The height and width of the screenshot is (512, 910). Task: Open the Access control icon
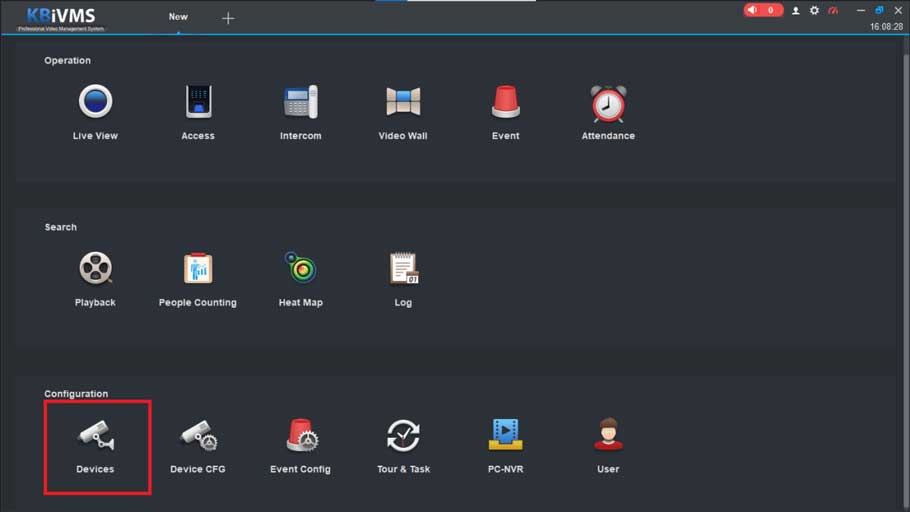pos(198,103)
